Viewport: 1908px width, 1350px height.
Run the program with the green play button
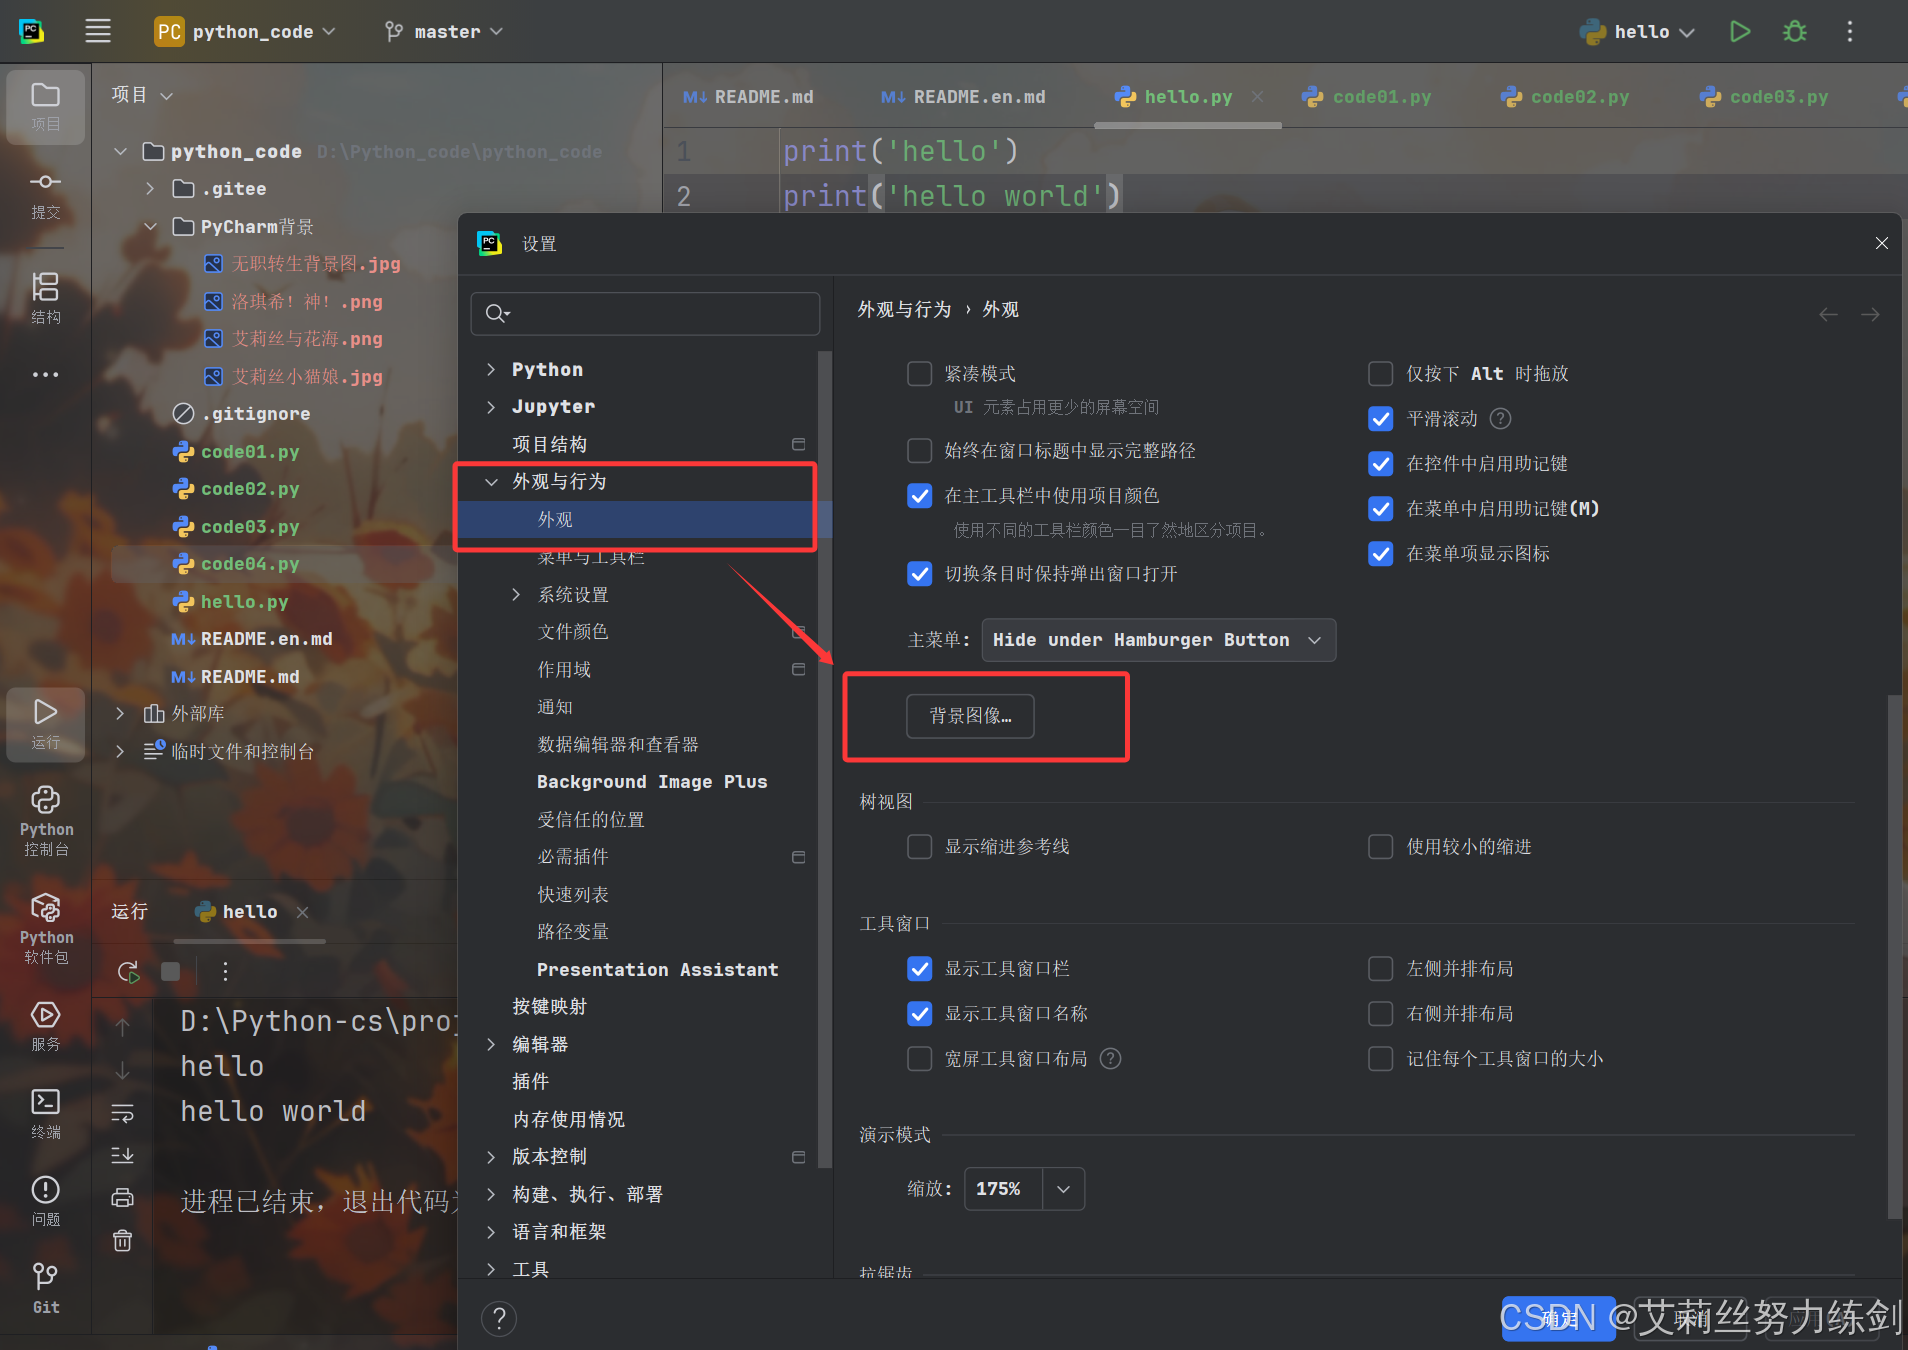[x=1739, y=31]
